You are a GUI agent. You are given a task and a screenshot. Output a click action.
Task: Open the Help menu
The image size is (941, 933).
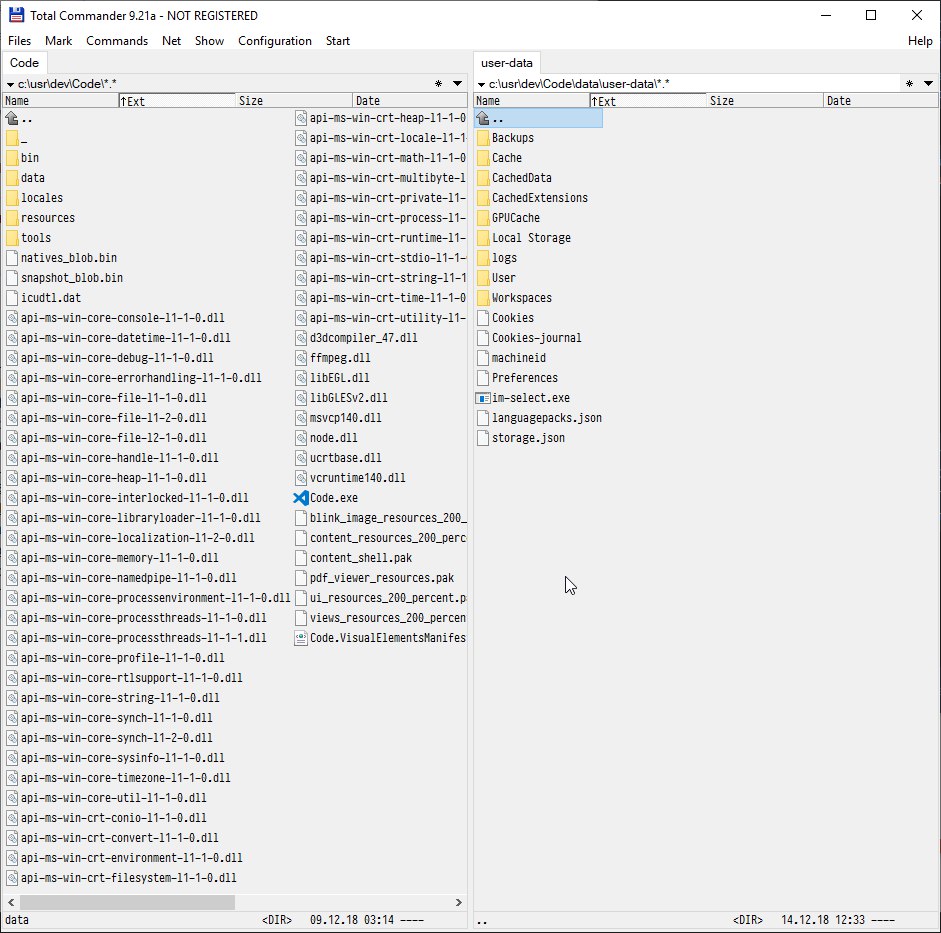pos(920,41)
